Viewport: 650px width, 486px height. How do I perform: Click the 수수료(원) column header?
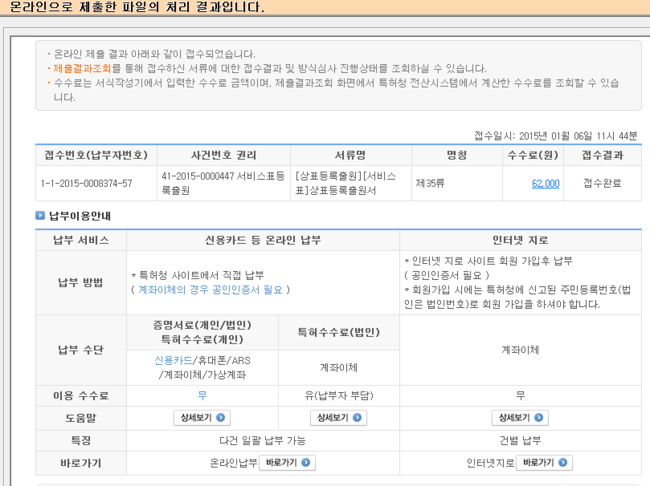[x=532, y=155]
